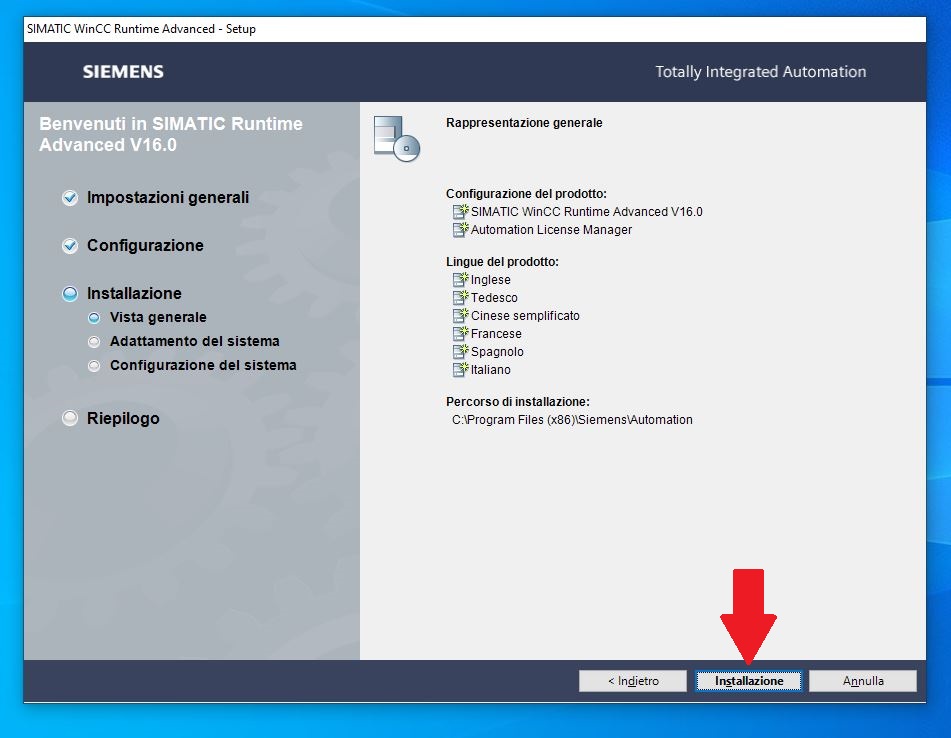Click the Configurazione del prodotto label
Image resolution: width=951 pixels, height=738 pixels.
pos(526,194)
